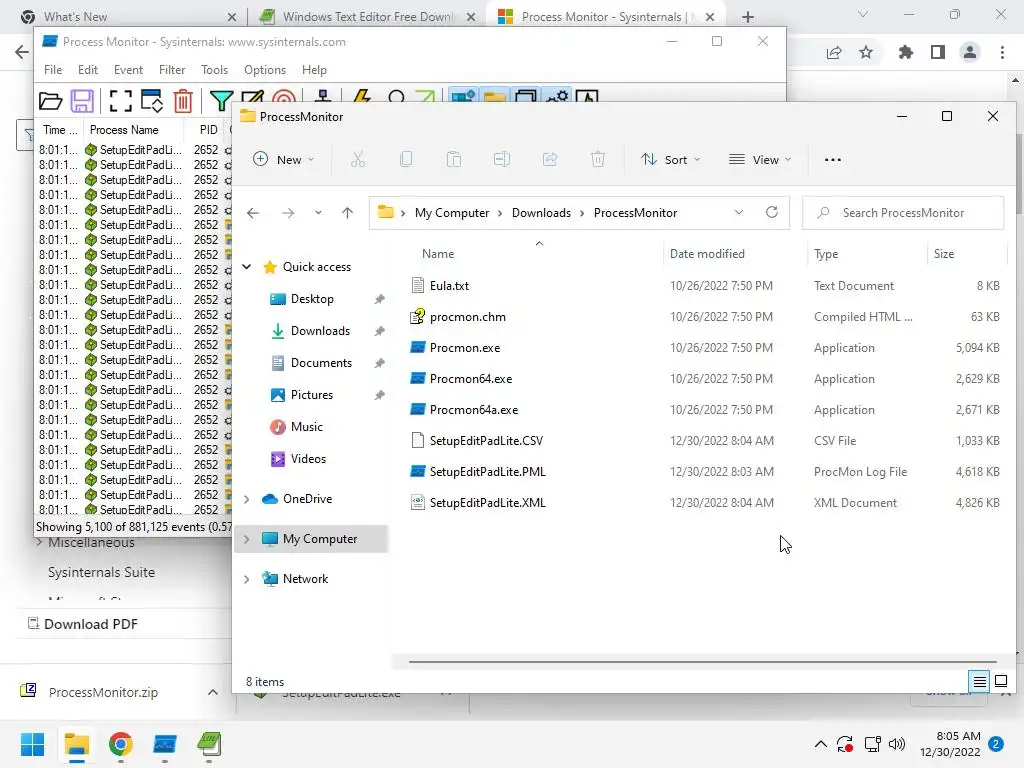Click the See more ellipsis in File Explorer
Screen dimensions: 1024x768
pos(833,159)
